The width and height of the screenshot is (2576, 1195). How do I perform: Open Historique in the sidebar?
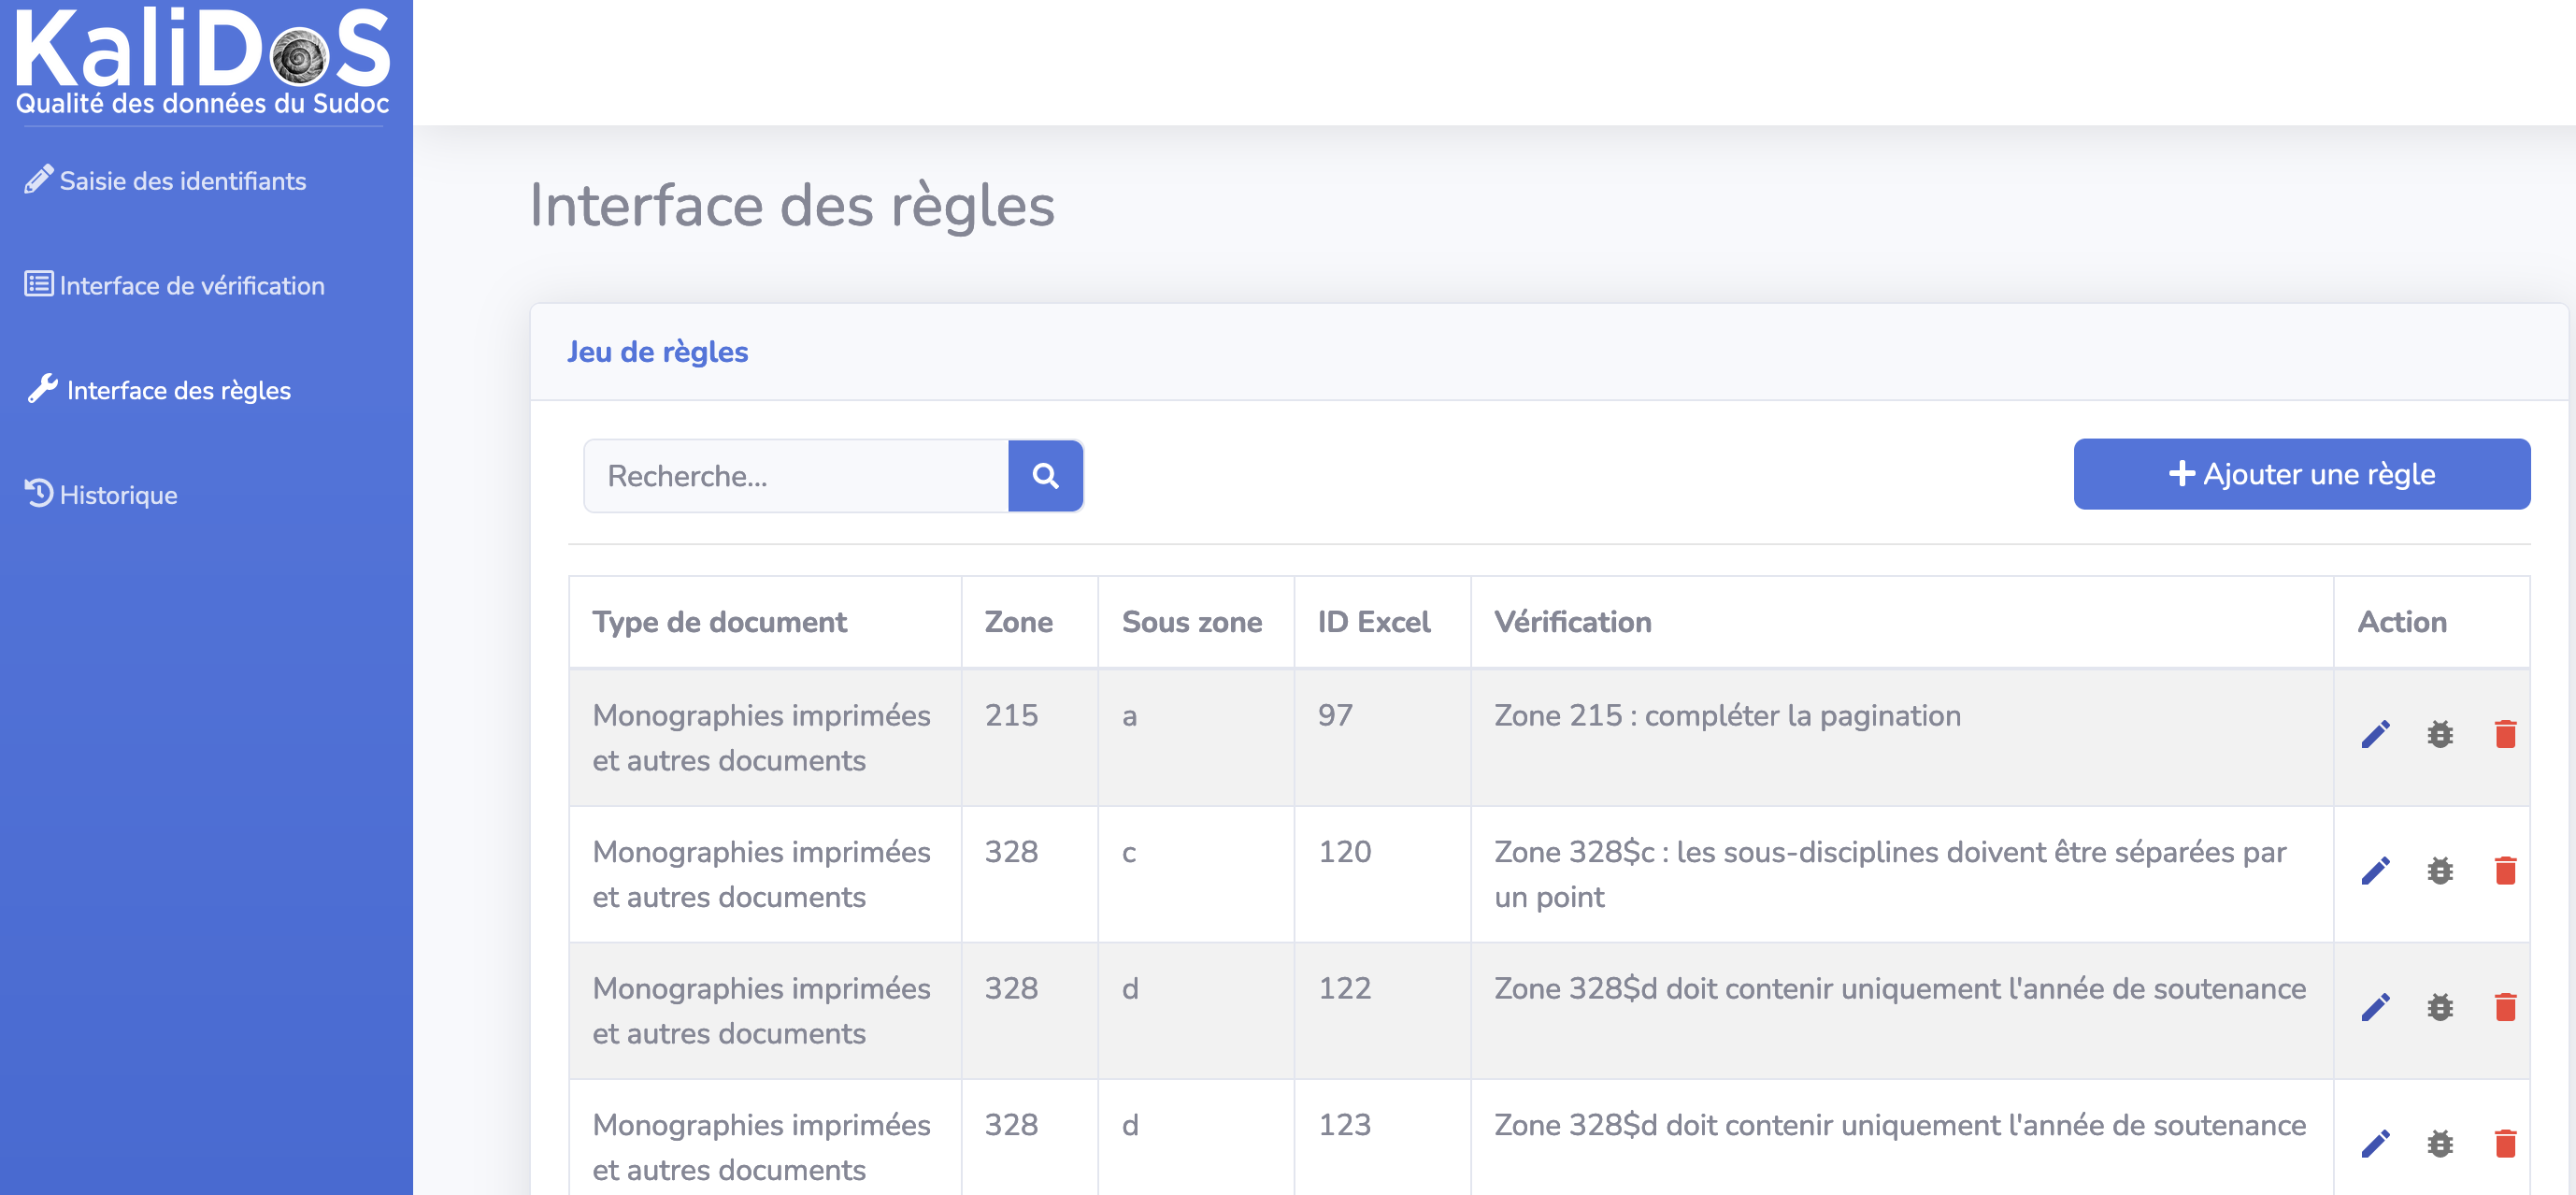pos(118,495)
